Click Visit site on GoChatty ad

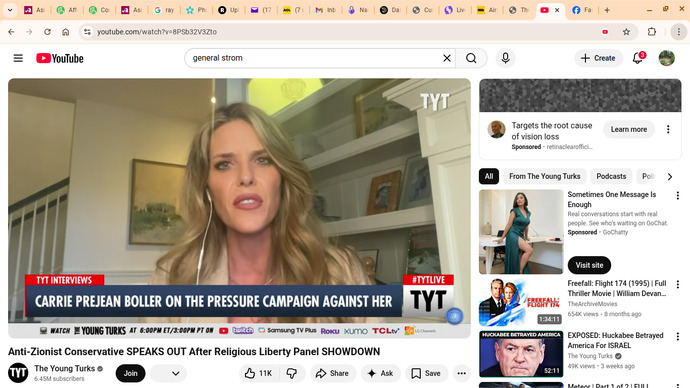coord(589,265)
